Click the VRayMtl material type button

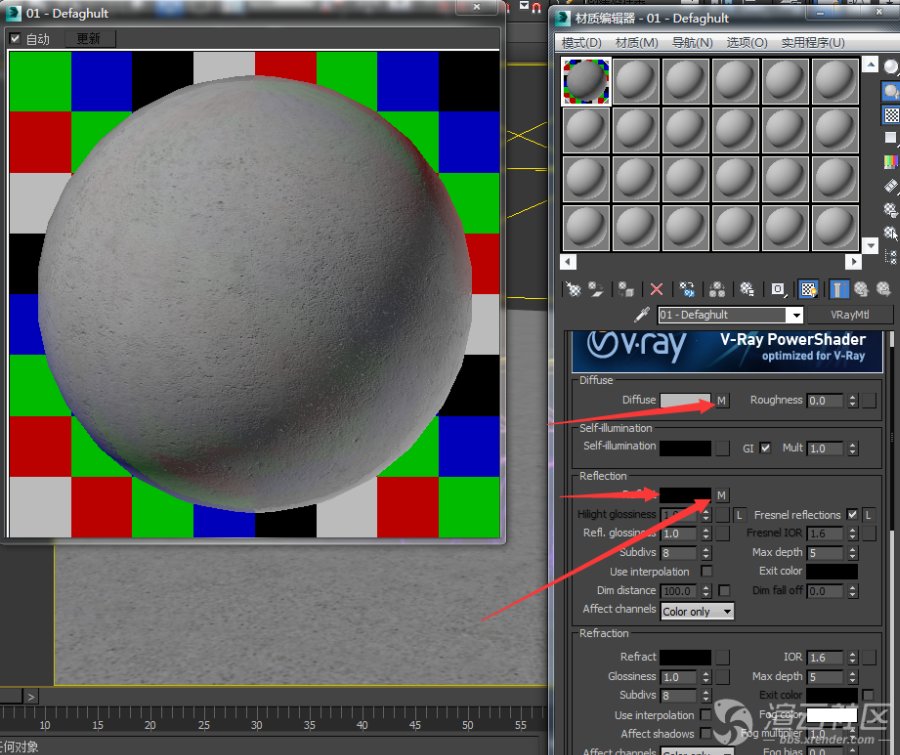coord(852,314)
